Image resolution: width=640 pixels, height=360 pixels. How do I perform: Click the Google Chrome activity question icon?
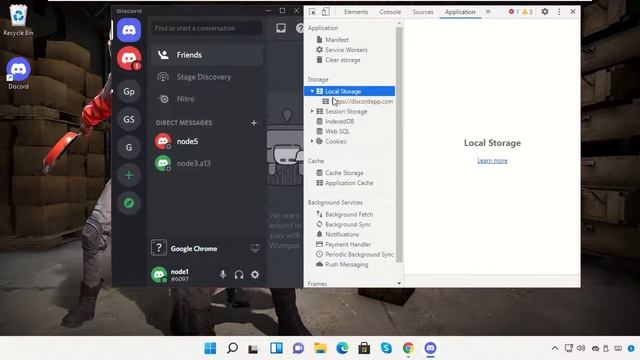(x=159, y=248)
